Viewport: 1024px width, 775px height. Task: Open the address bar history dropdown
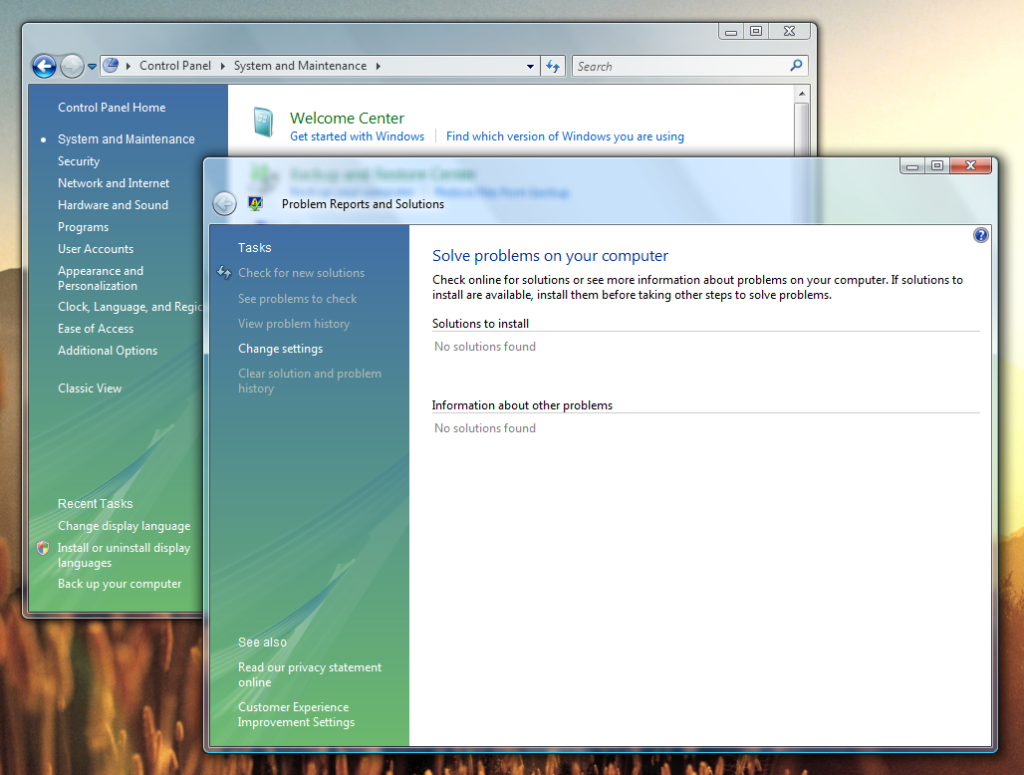pyautogui.click(x=530, y=66)
